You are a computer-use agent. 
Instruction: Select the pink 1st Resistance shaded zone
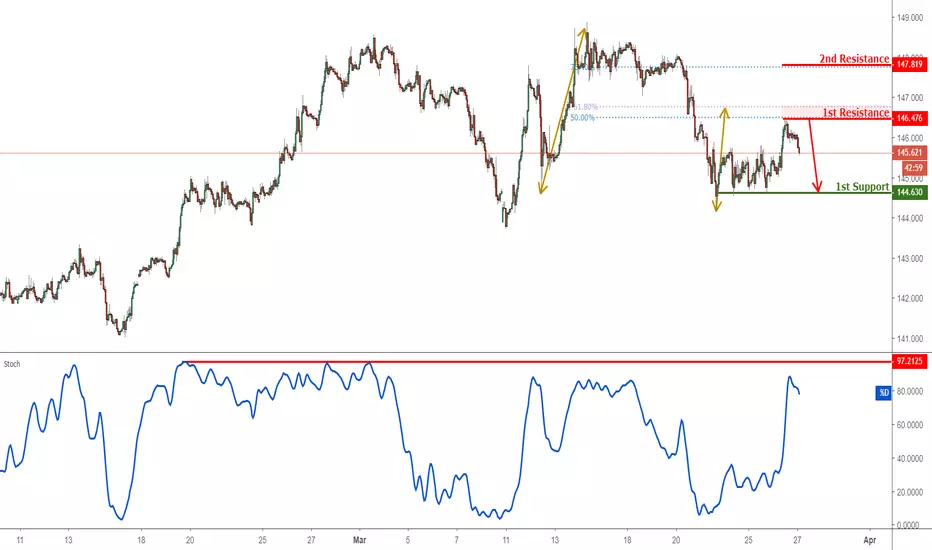(836, 112)
